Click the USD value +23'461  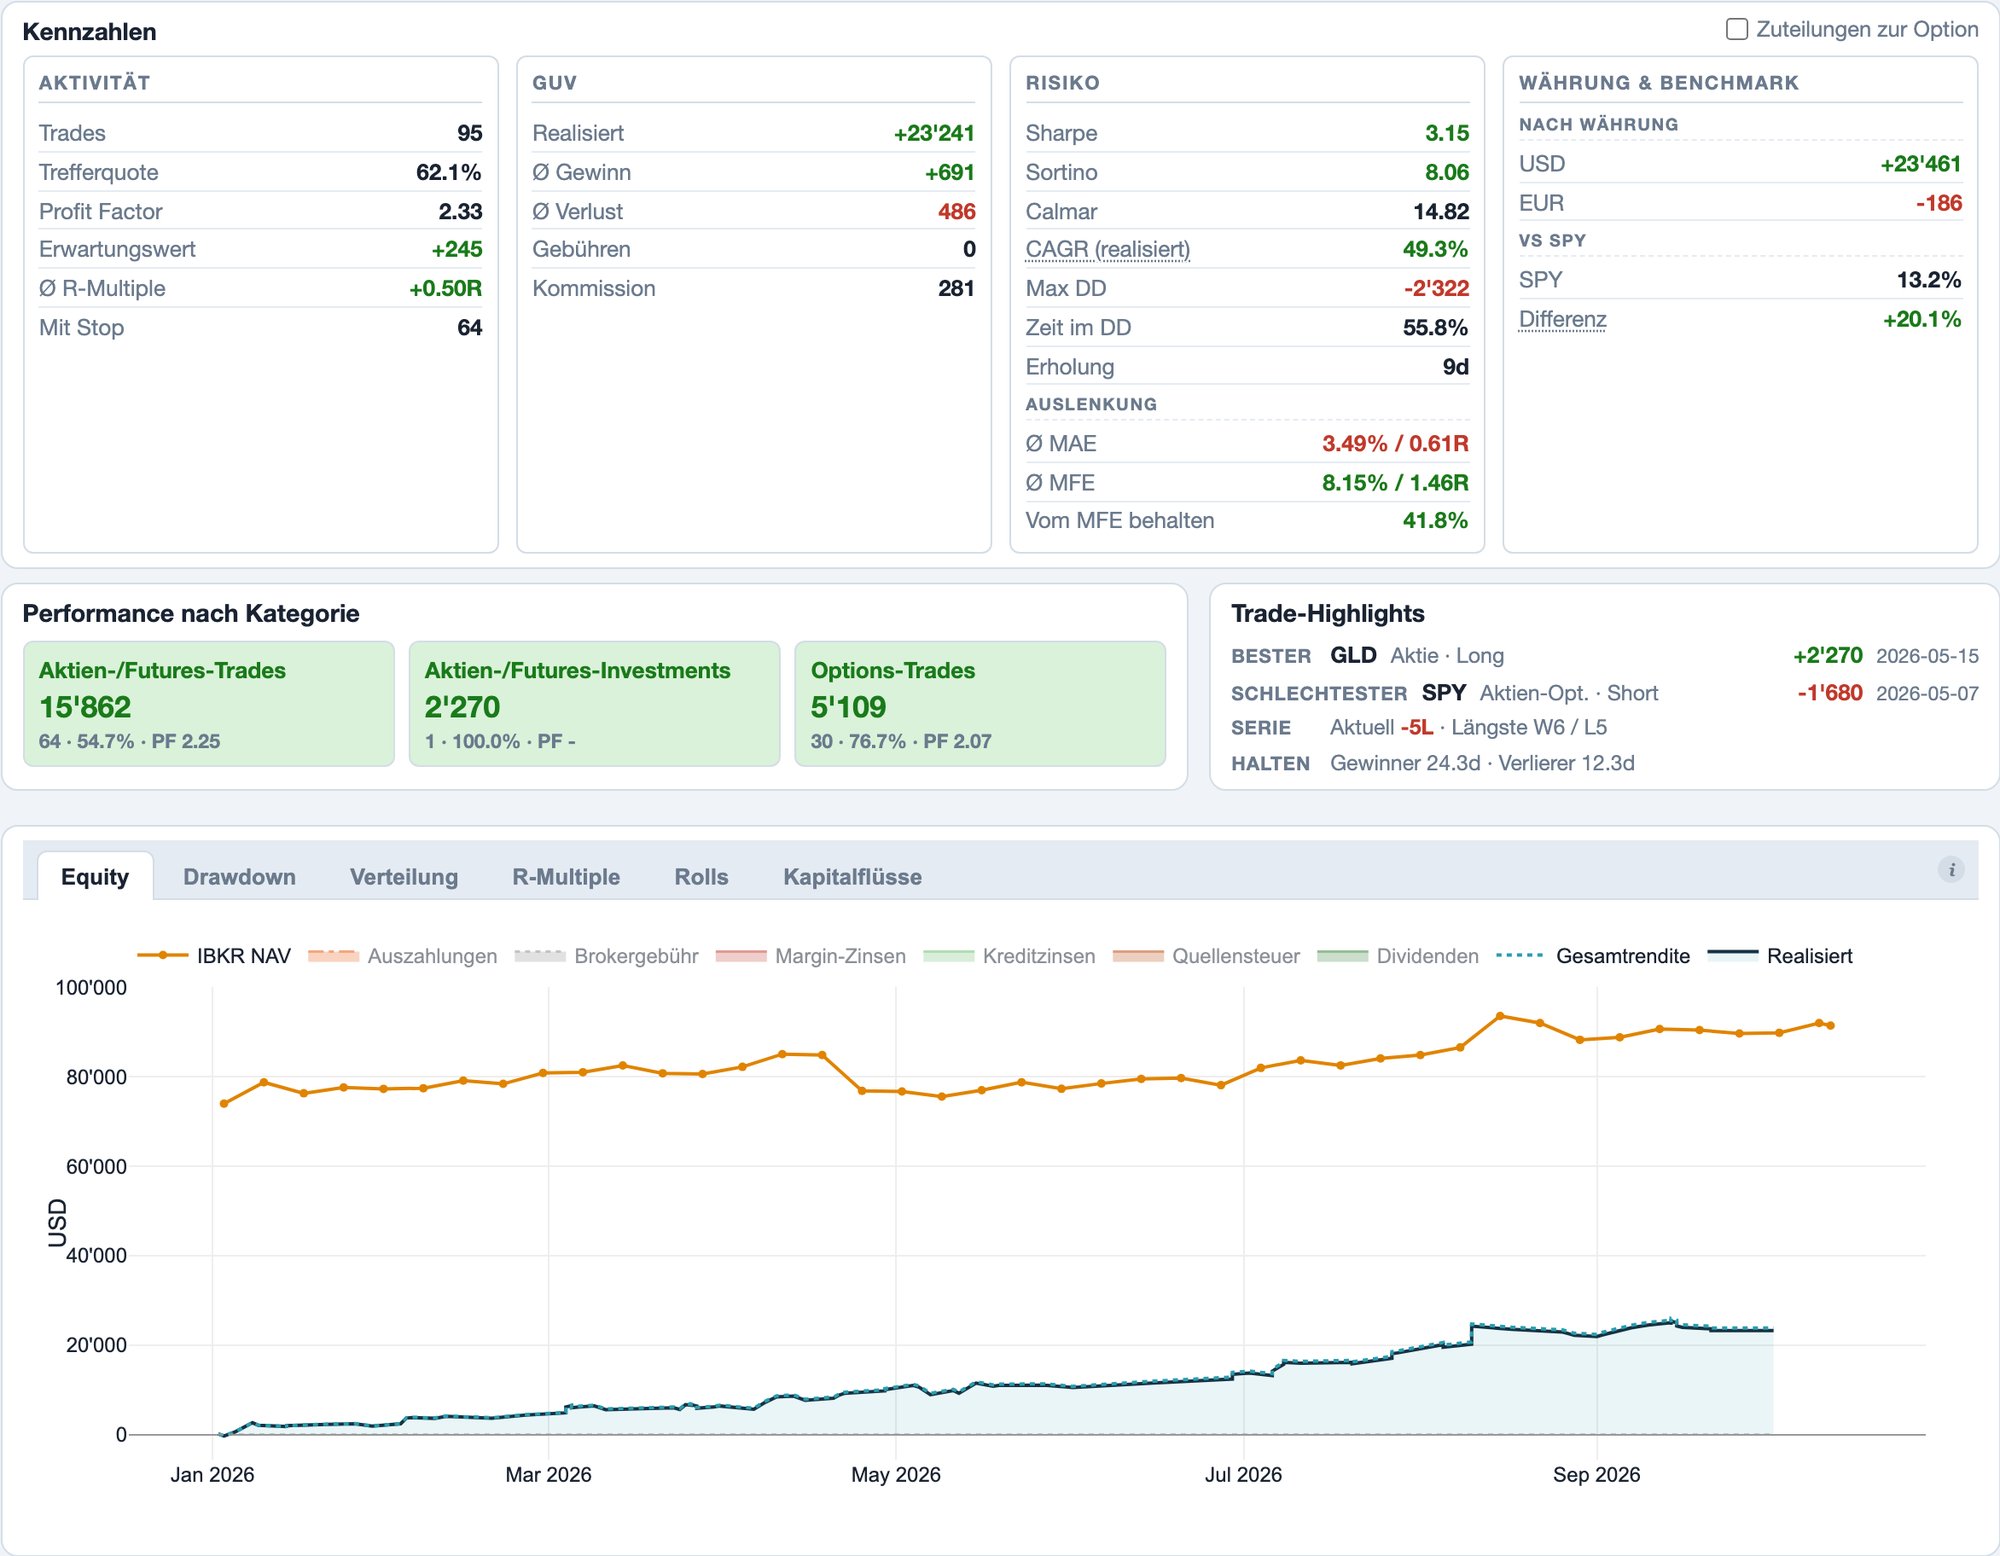pyautogui.click(x=1921, y=163)
